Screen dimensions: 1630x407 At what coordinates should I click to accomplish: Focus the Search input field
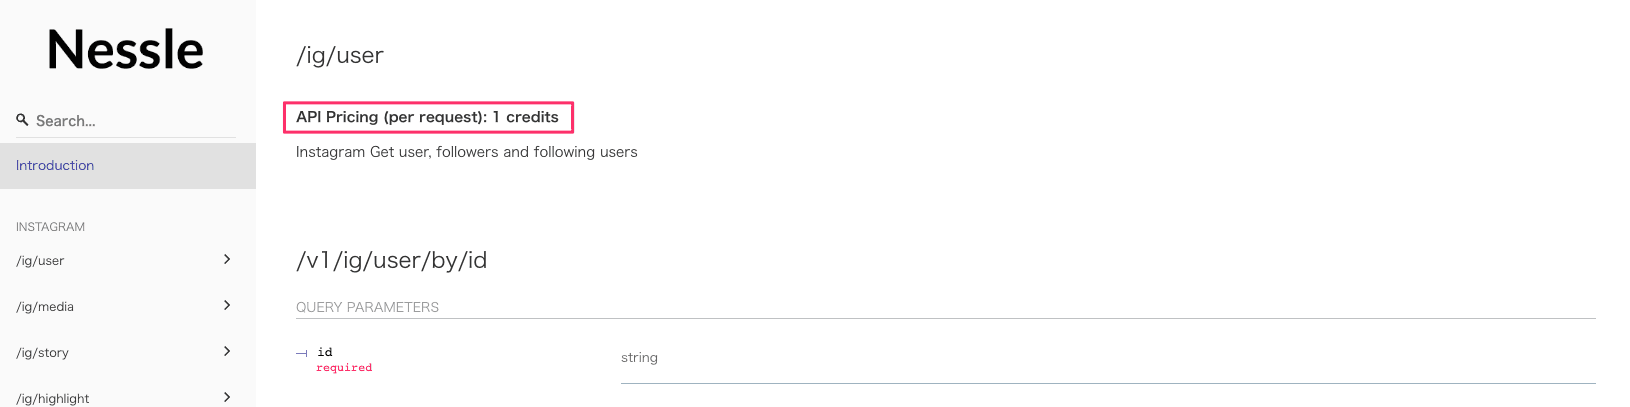pyautogui.click(x=130, y=121)
